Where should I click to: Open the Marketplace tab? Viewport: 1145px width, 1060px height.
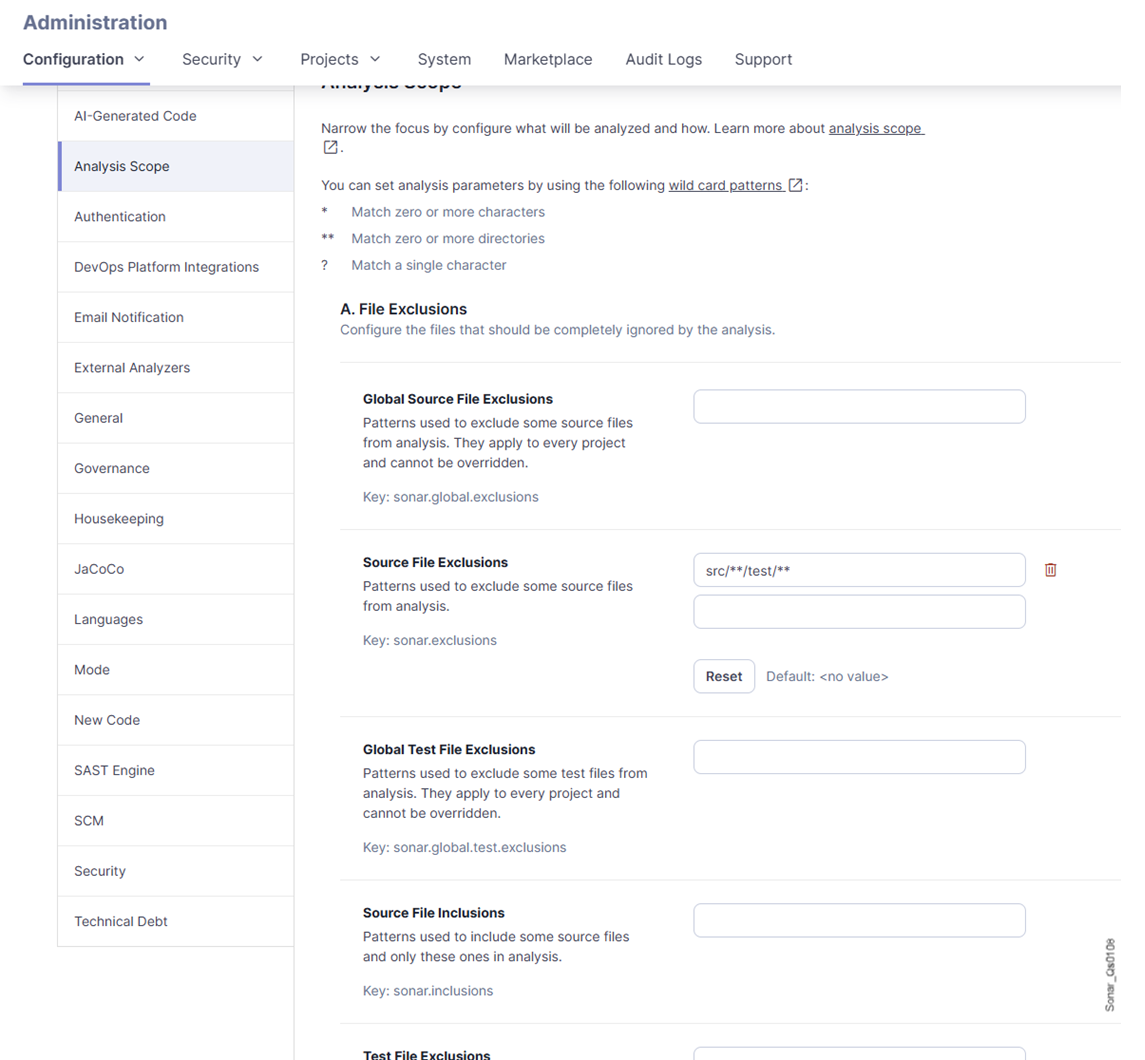(x=548, y=59)
